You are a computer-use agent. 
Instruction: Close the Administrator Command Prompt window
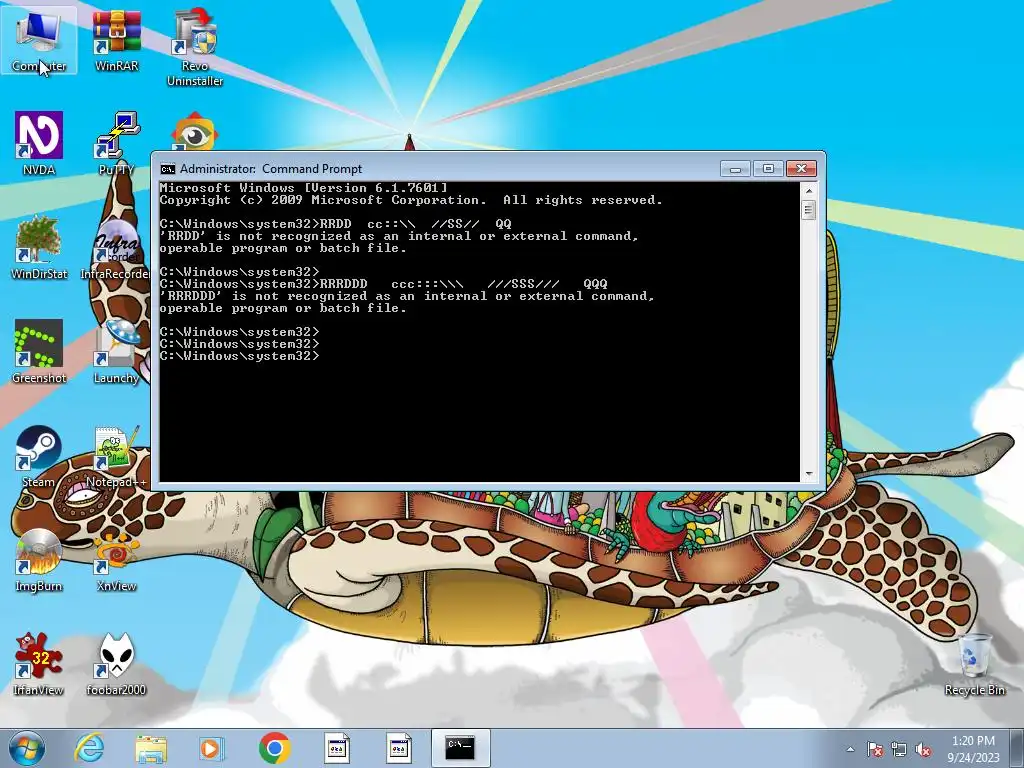pos(801,168)
